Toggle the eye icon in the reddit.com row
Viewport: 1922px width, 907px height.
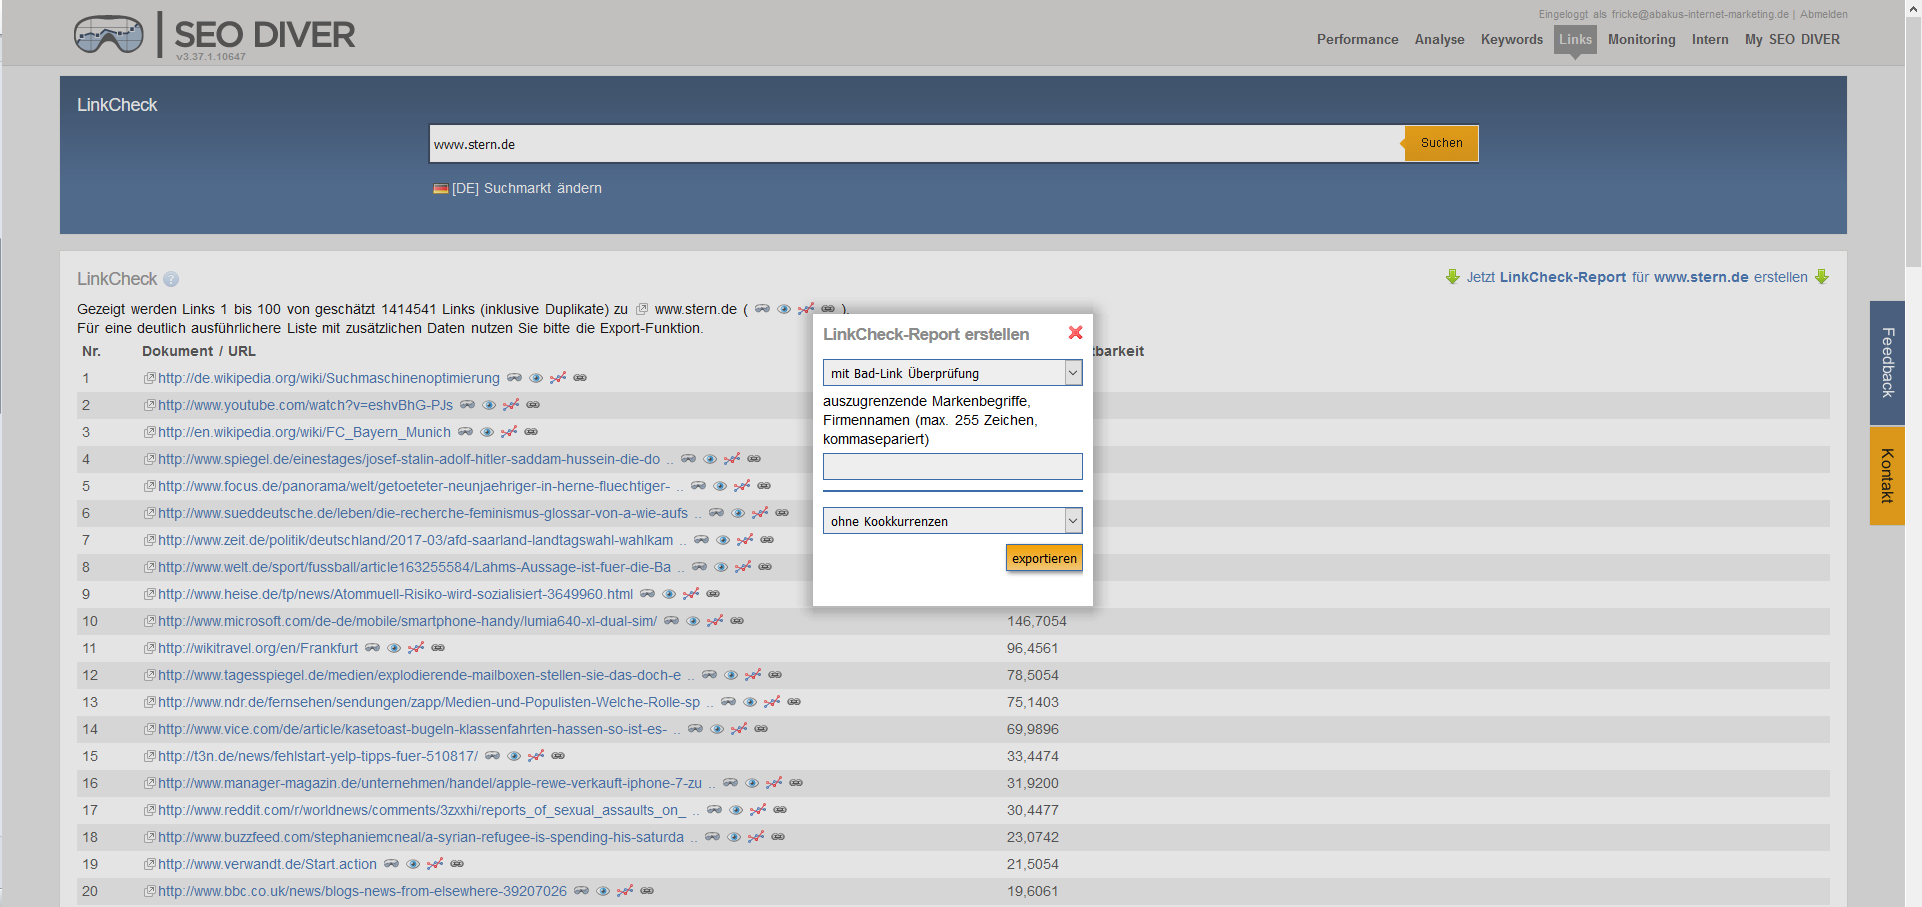(x=736, y=810)
